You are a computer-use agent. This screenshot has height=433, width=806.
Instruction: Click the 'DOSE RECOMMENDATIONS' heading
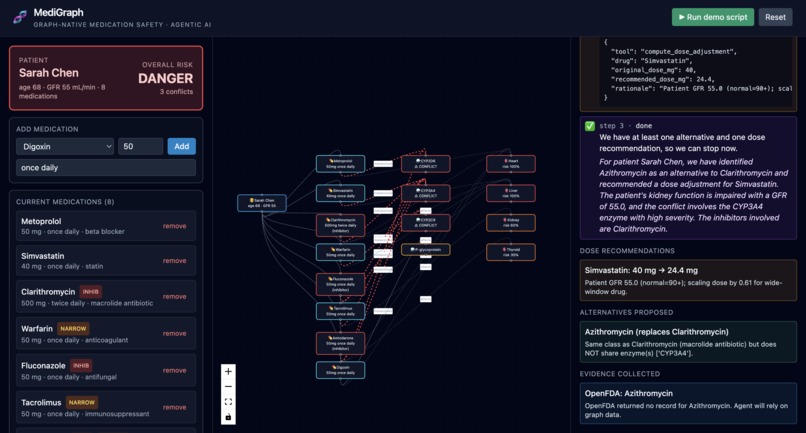[x=627, y=251]
